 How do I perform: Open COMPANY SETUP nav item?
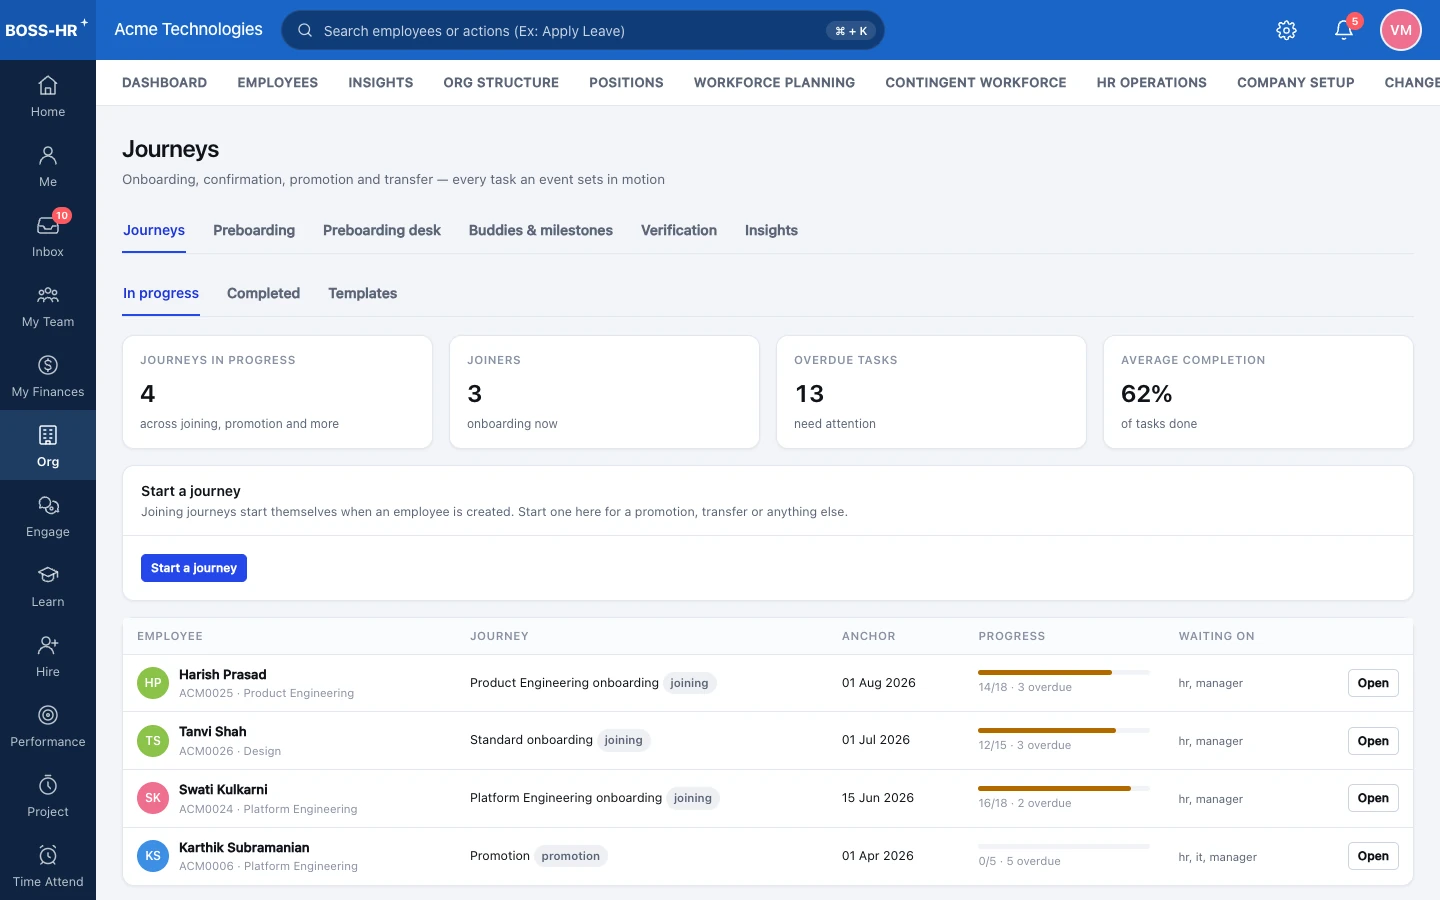pyautogui.click(x=1295, y=82)
